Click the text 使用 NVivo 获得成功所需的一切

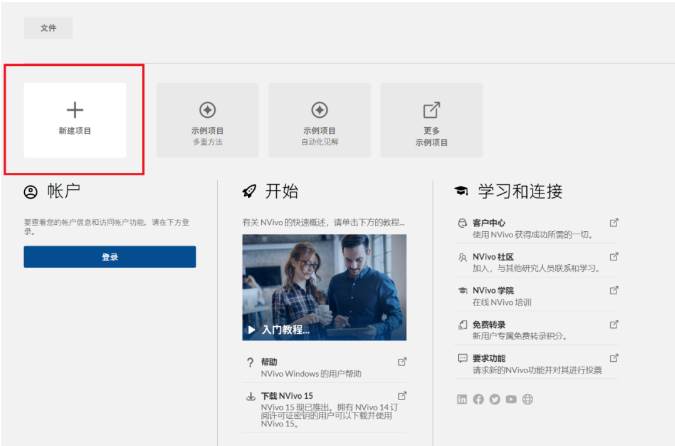tap(532, 235)
